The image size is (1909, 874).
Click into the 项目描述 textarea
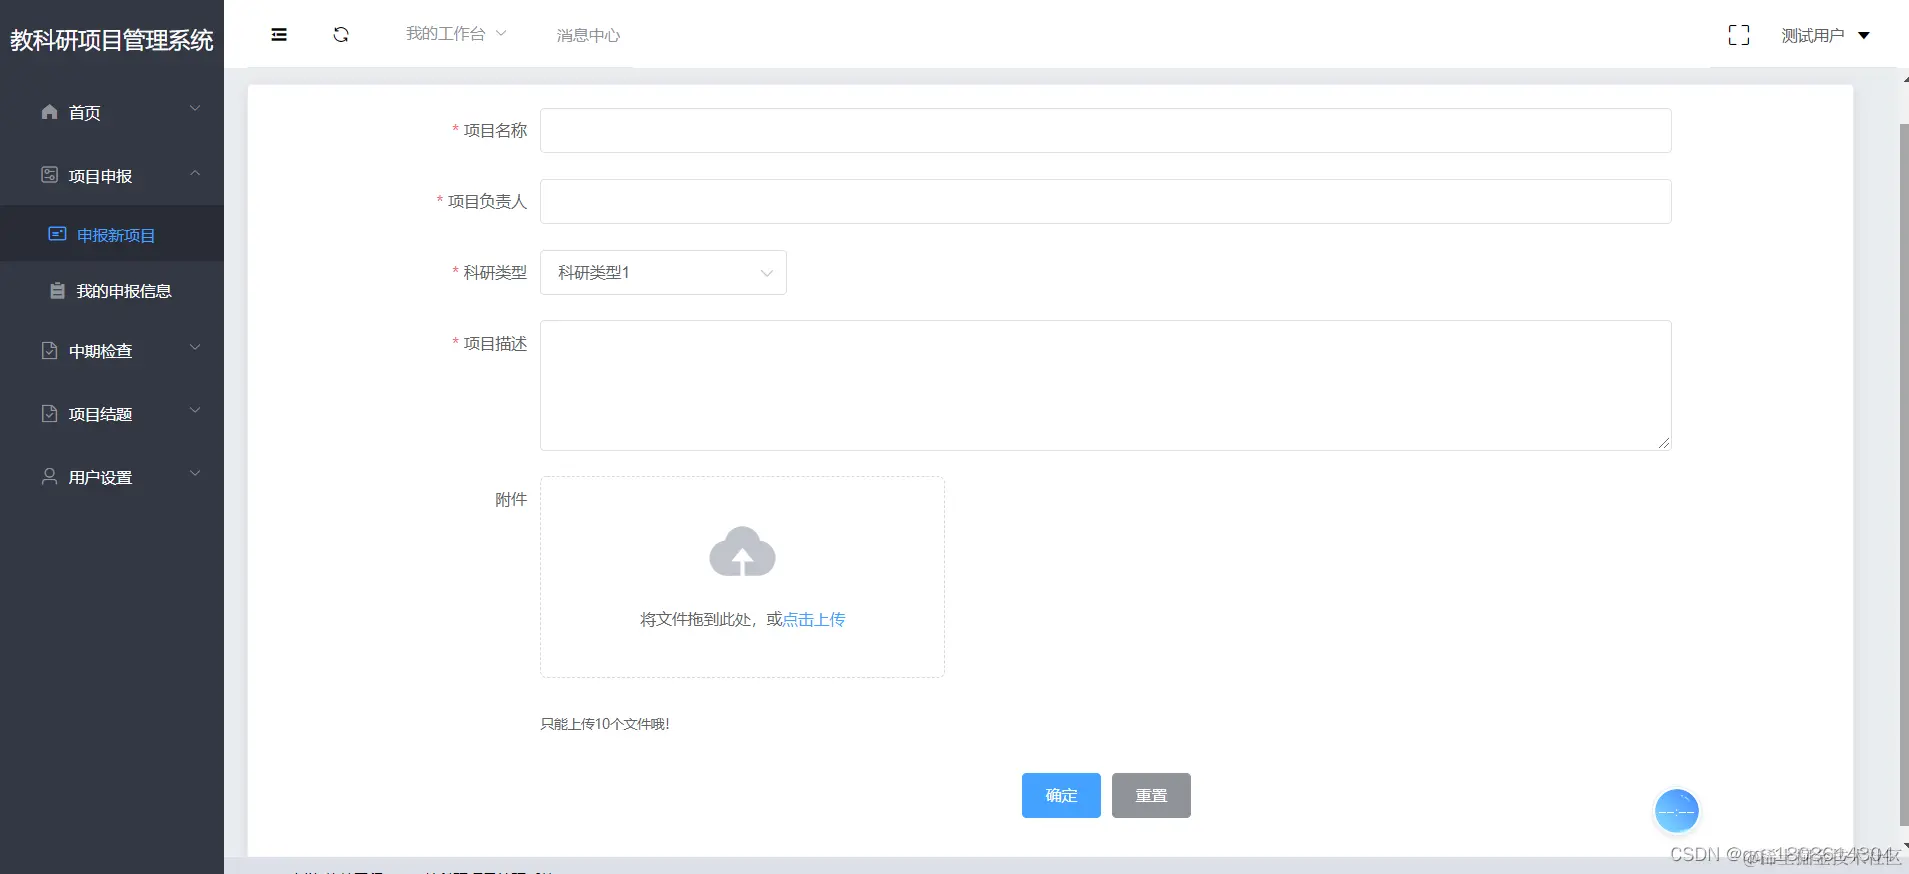[x=1105, y=385]
